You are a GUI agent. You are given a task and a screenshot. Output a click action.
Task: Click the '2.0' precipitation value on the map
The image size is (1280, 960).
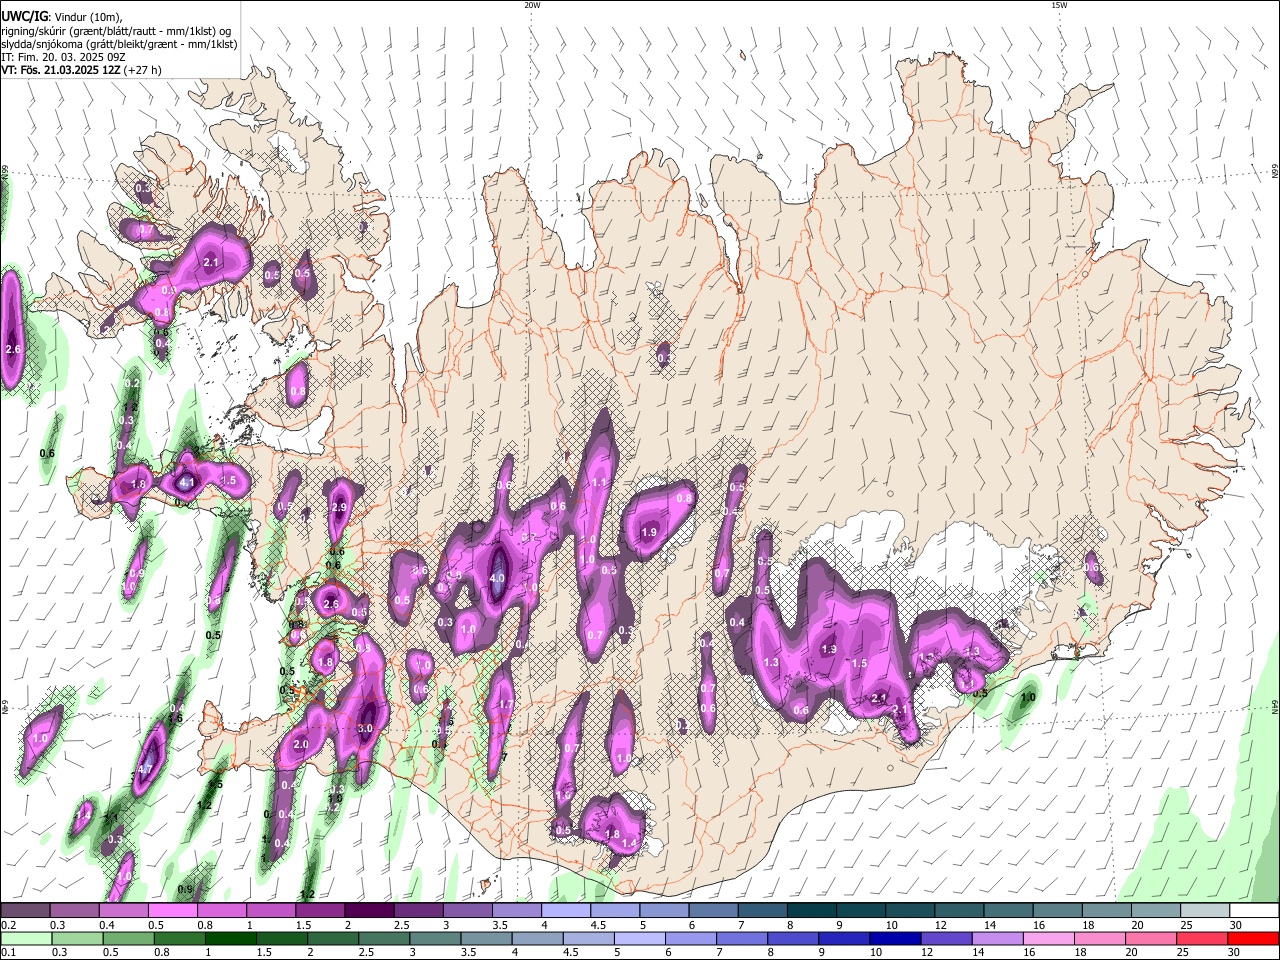click(x=301, y=744)
